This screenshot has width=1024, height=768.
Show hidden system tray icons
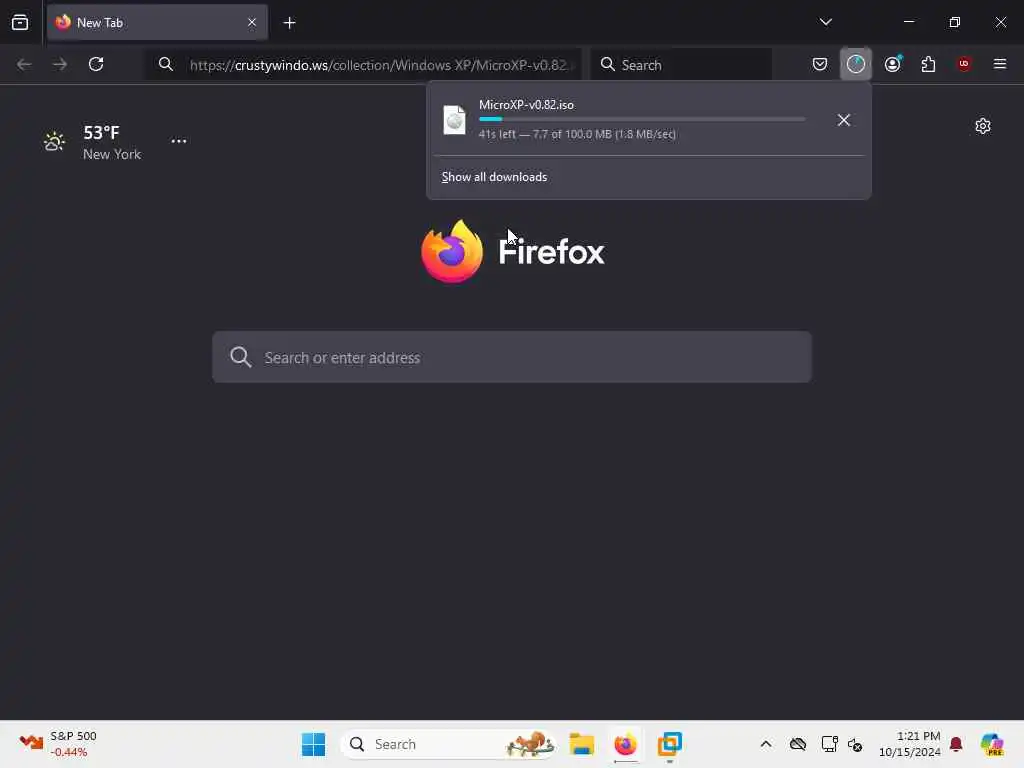(x=766, y=744)
